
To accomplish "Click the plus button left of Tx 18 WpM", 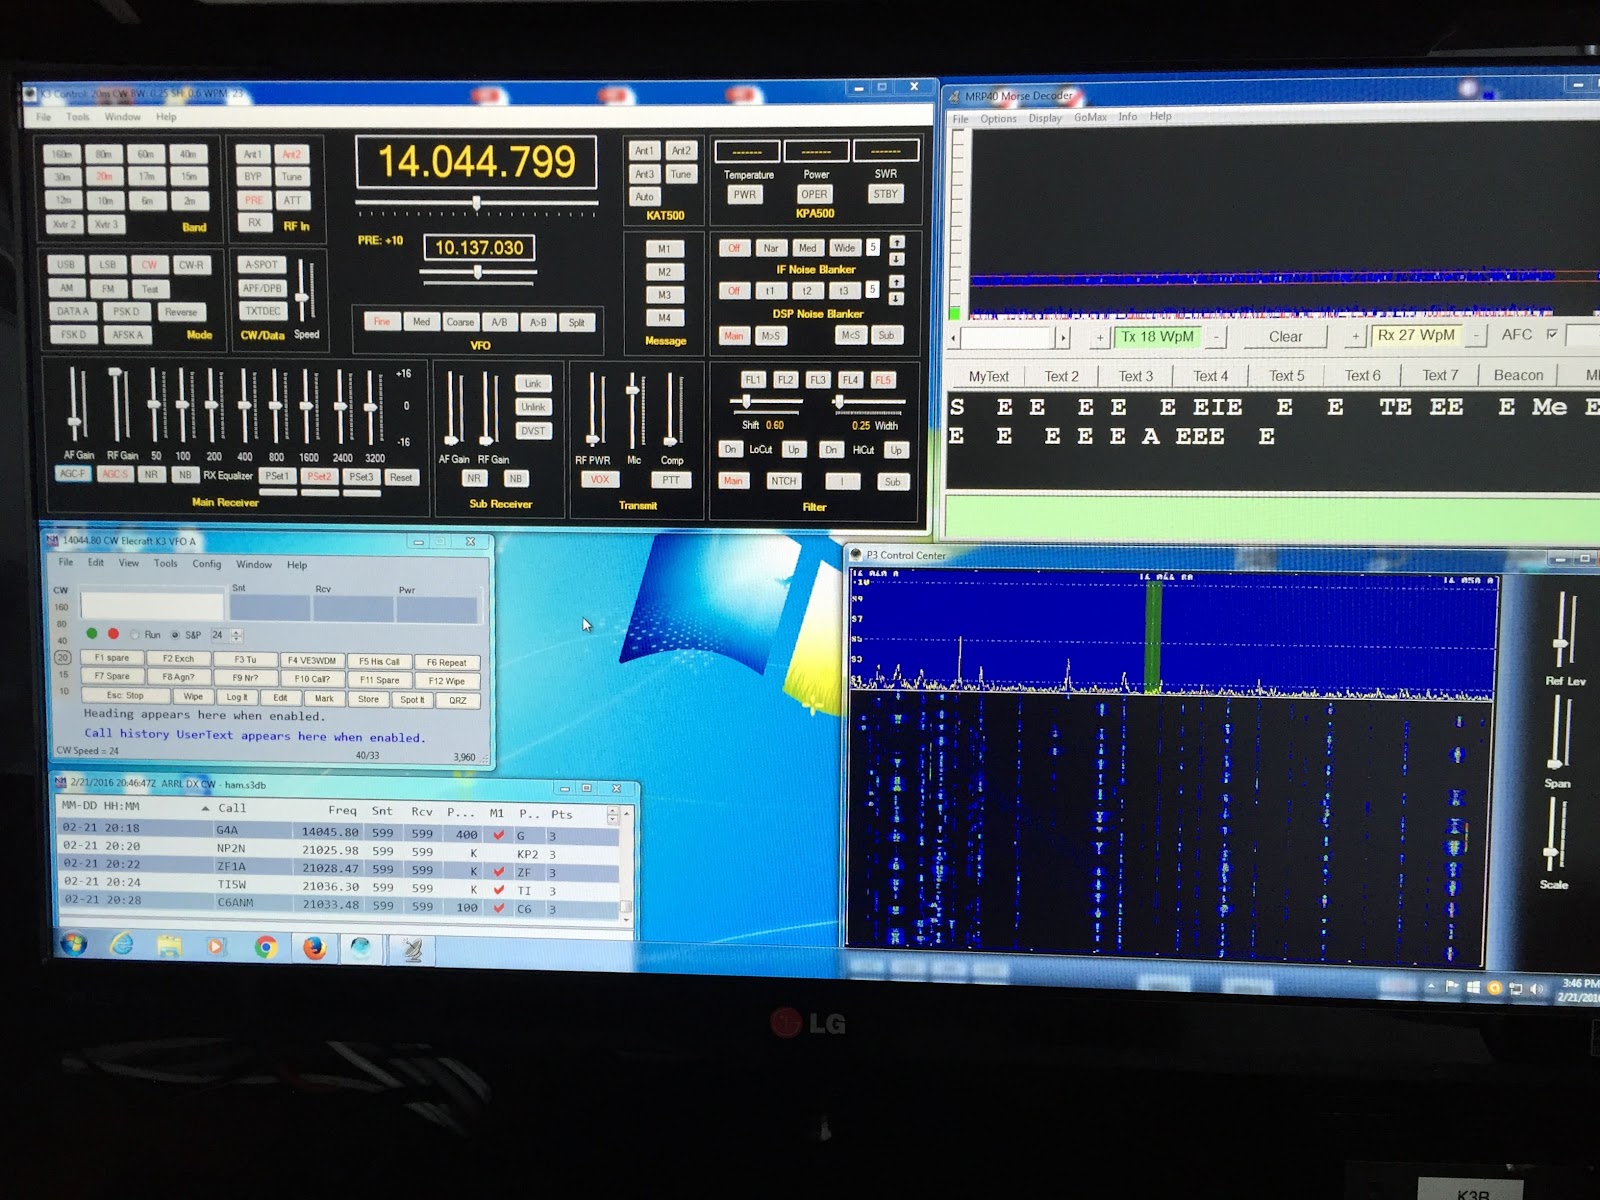I will (1100, 338).
